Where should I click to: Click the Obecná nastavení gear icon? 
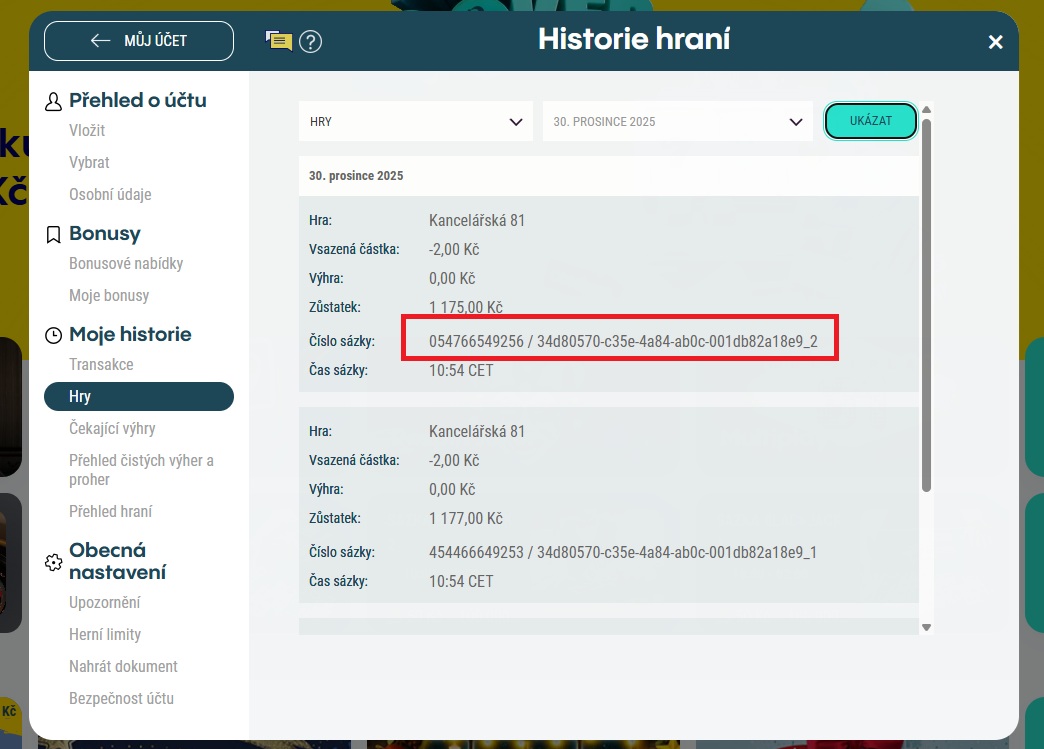[54, 562]
